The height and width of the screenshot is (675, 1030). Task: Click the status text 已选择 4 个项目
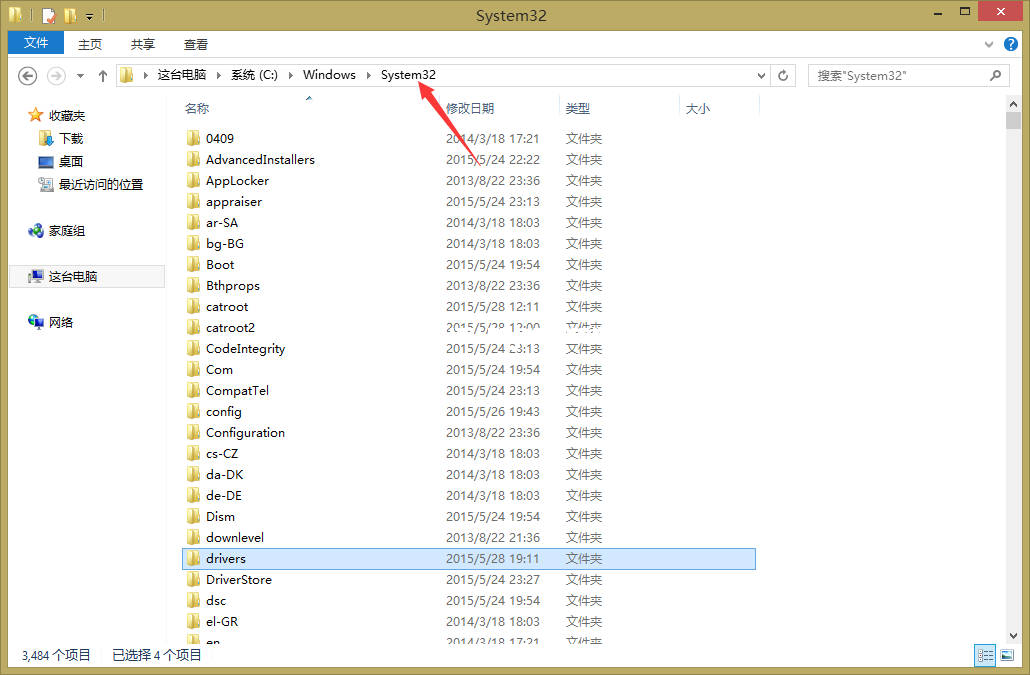157,655
